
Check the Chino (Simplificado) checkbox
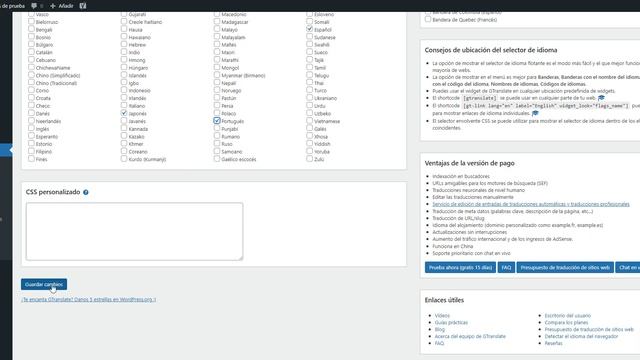coord(31,75)
